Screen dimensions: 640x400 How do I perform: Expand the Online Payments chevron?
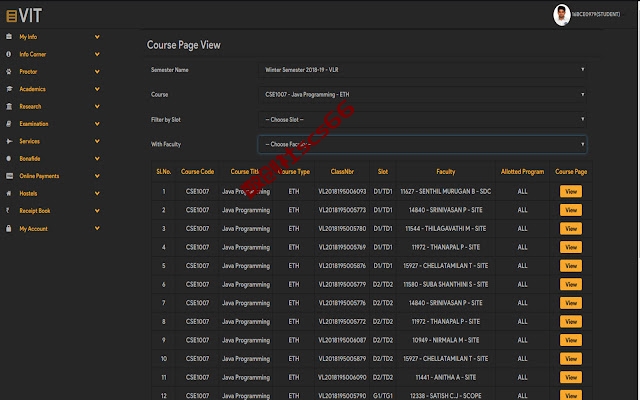[x=97, y=176]
